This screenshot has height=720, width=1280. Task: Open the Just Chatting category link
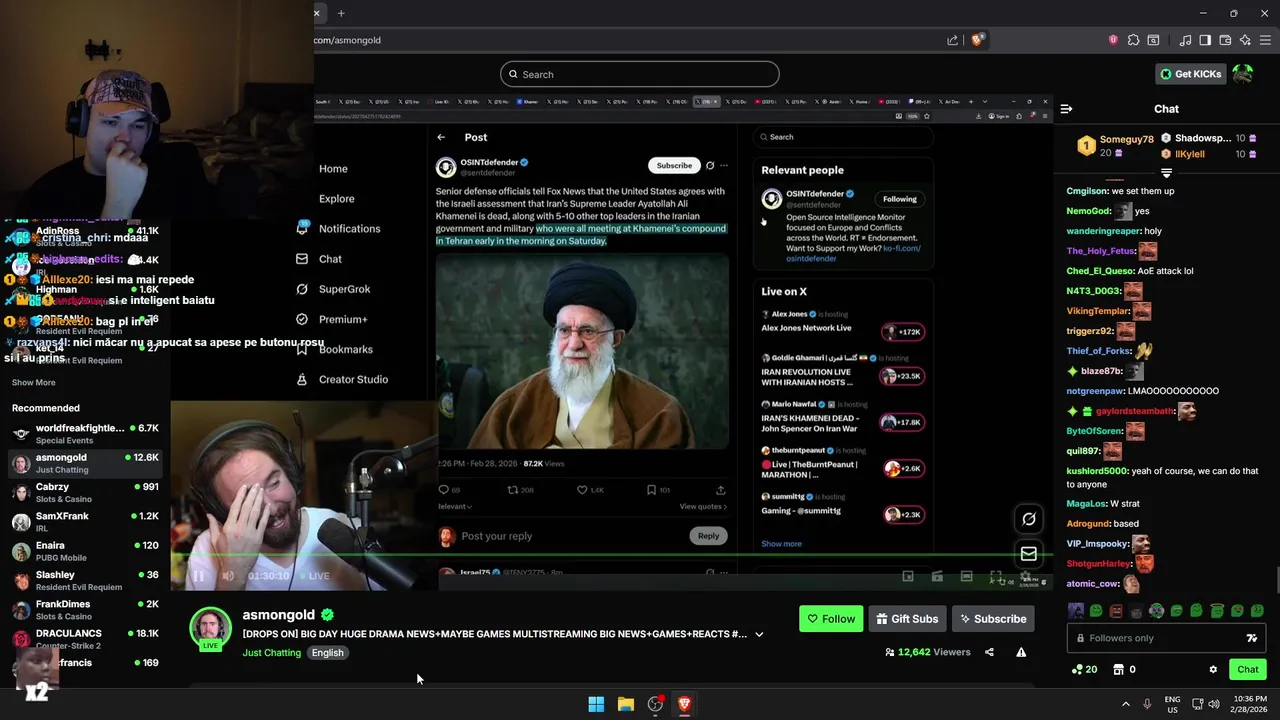271,653
